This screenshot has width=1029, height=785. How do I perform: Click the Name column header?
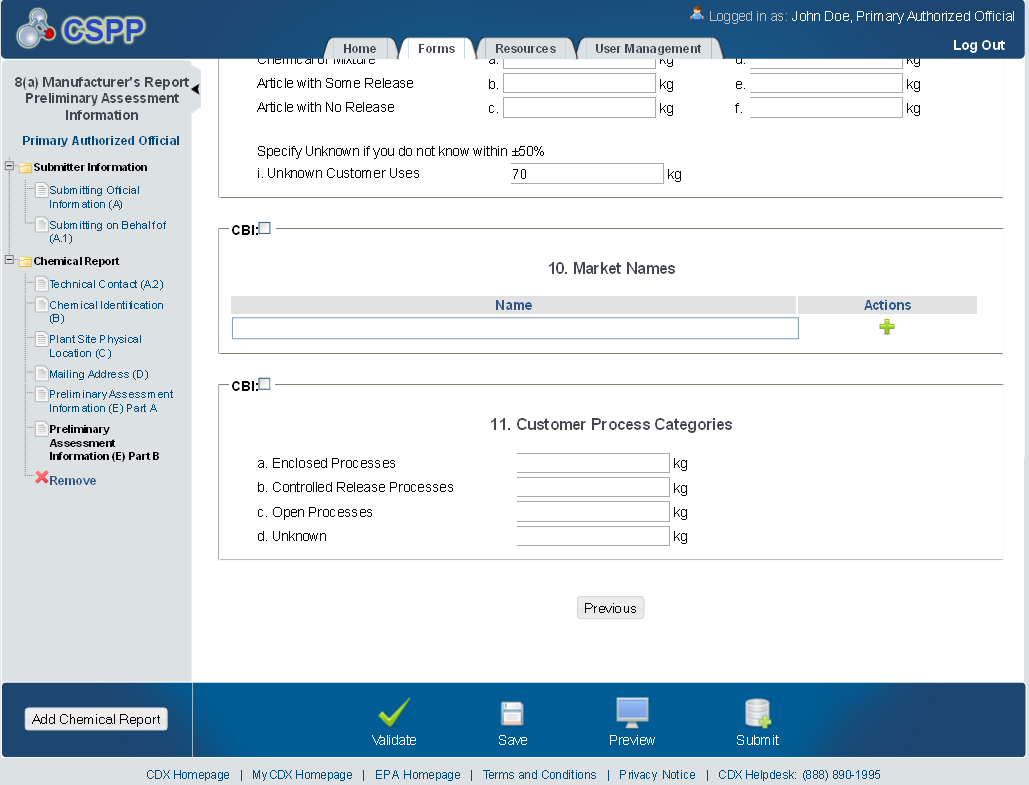point(513,305)
